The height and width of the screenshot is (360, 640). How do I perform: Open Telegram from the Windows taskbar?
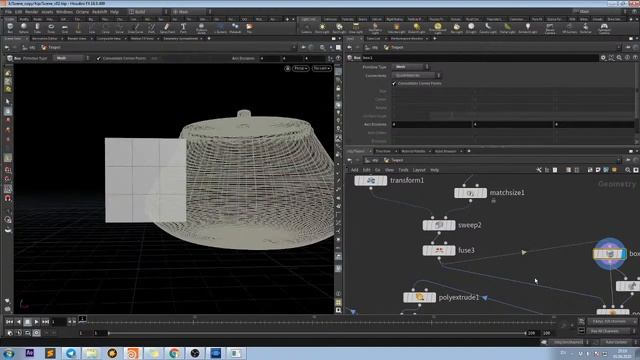click(x=71, y=353)
